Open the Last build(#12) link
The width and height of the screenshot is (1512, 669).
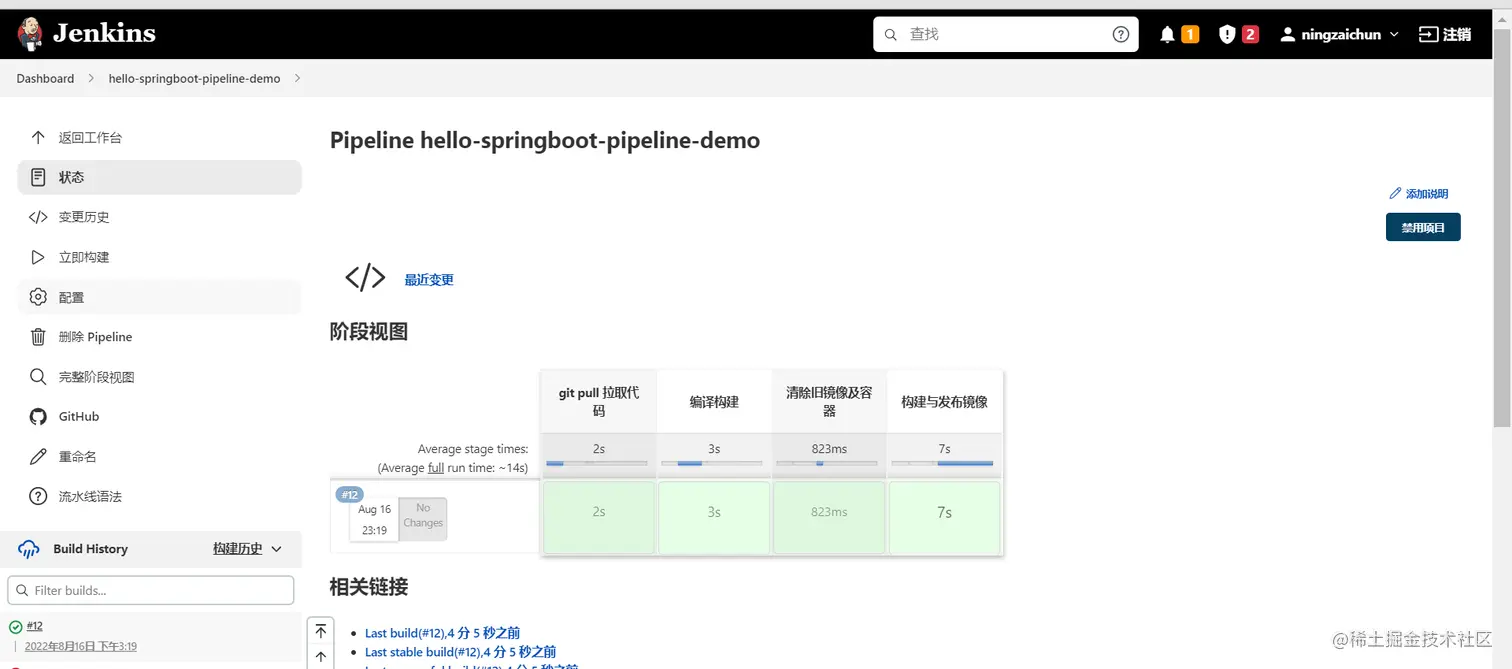442,633
